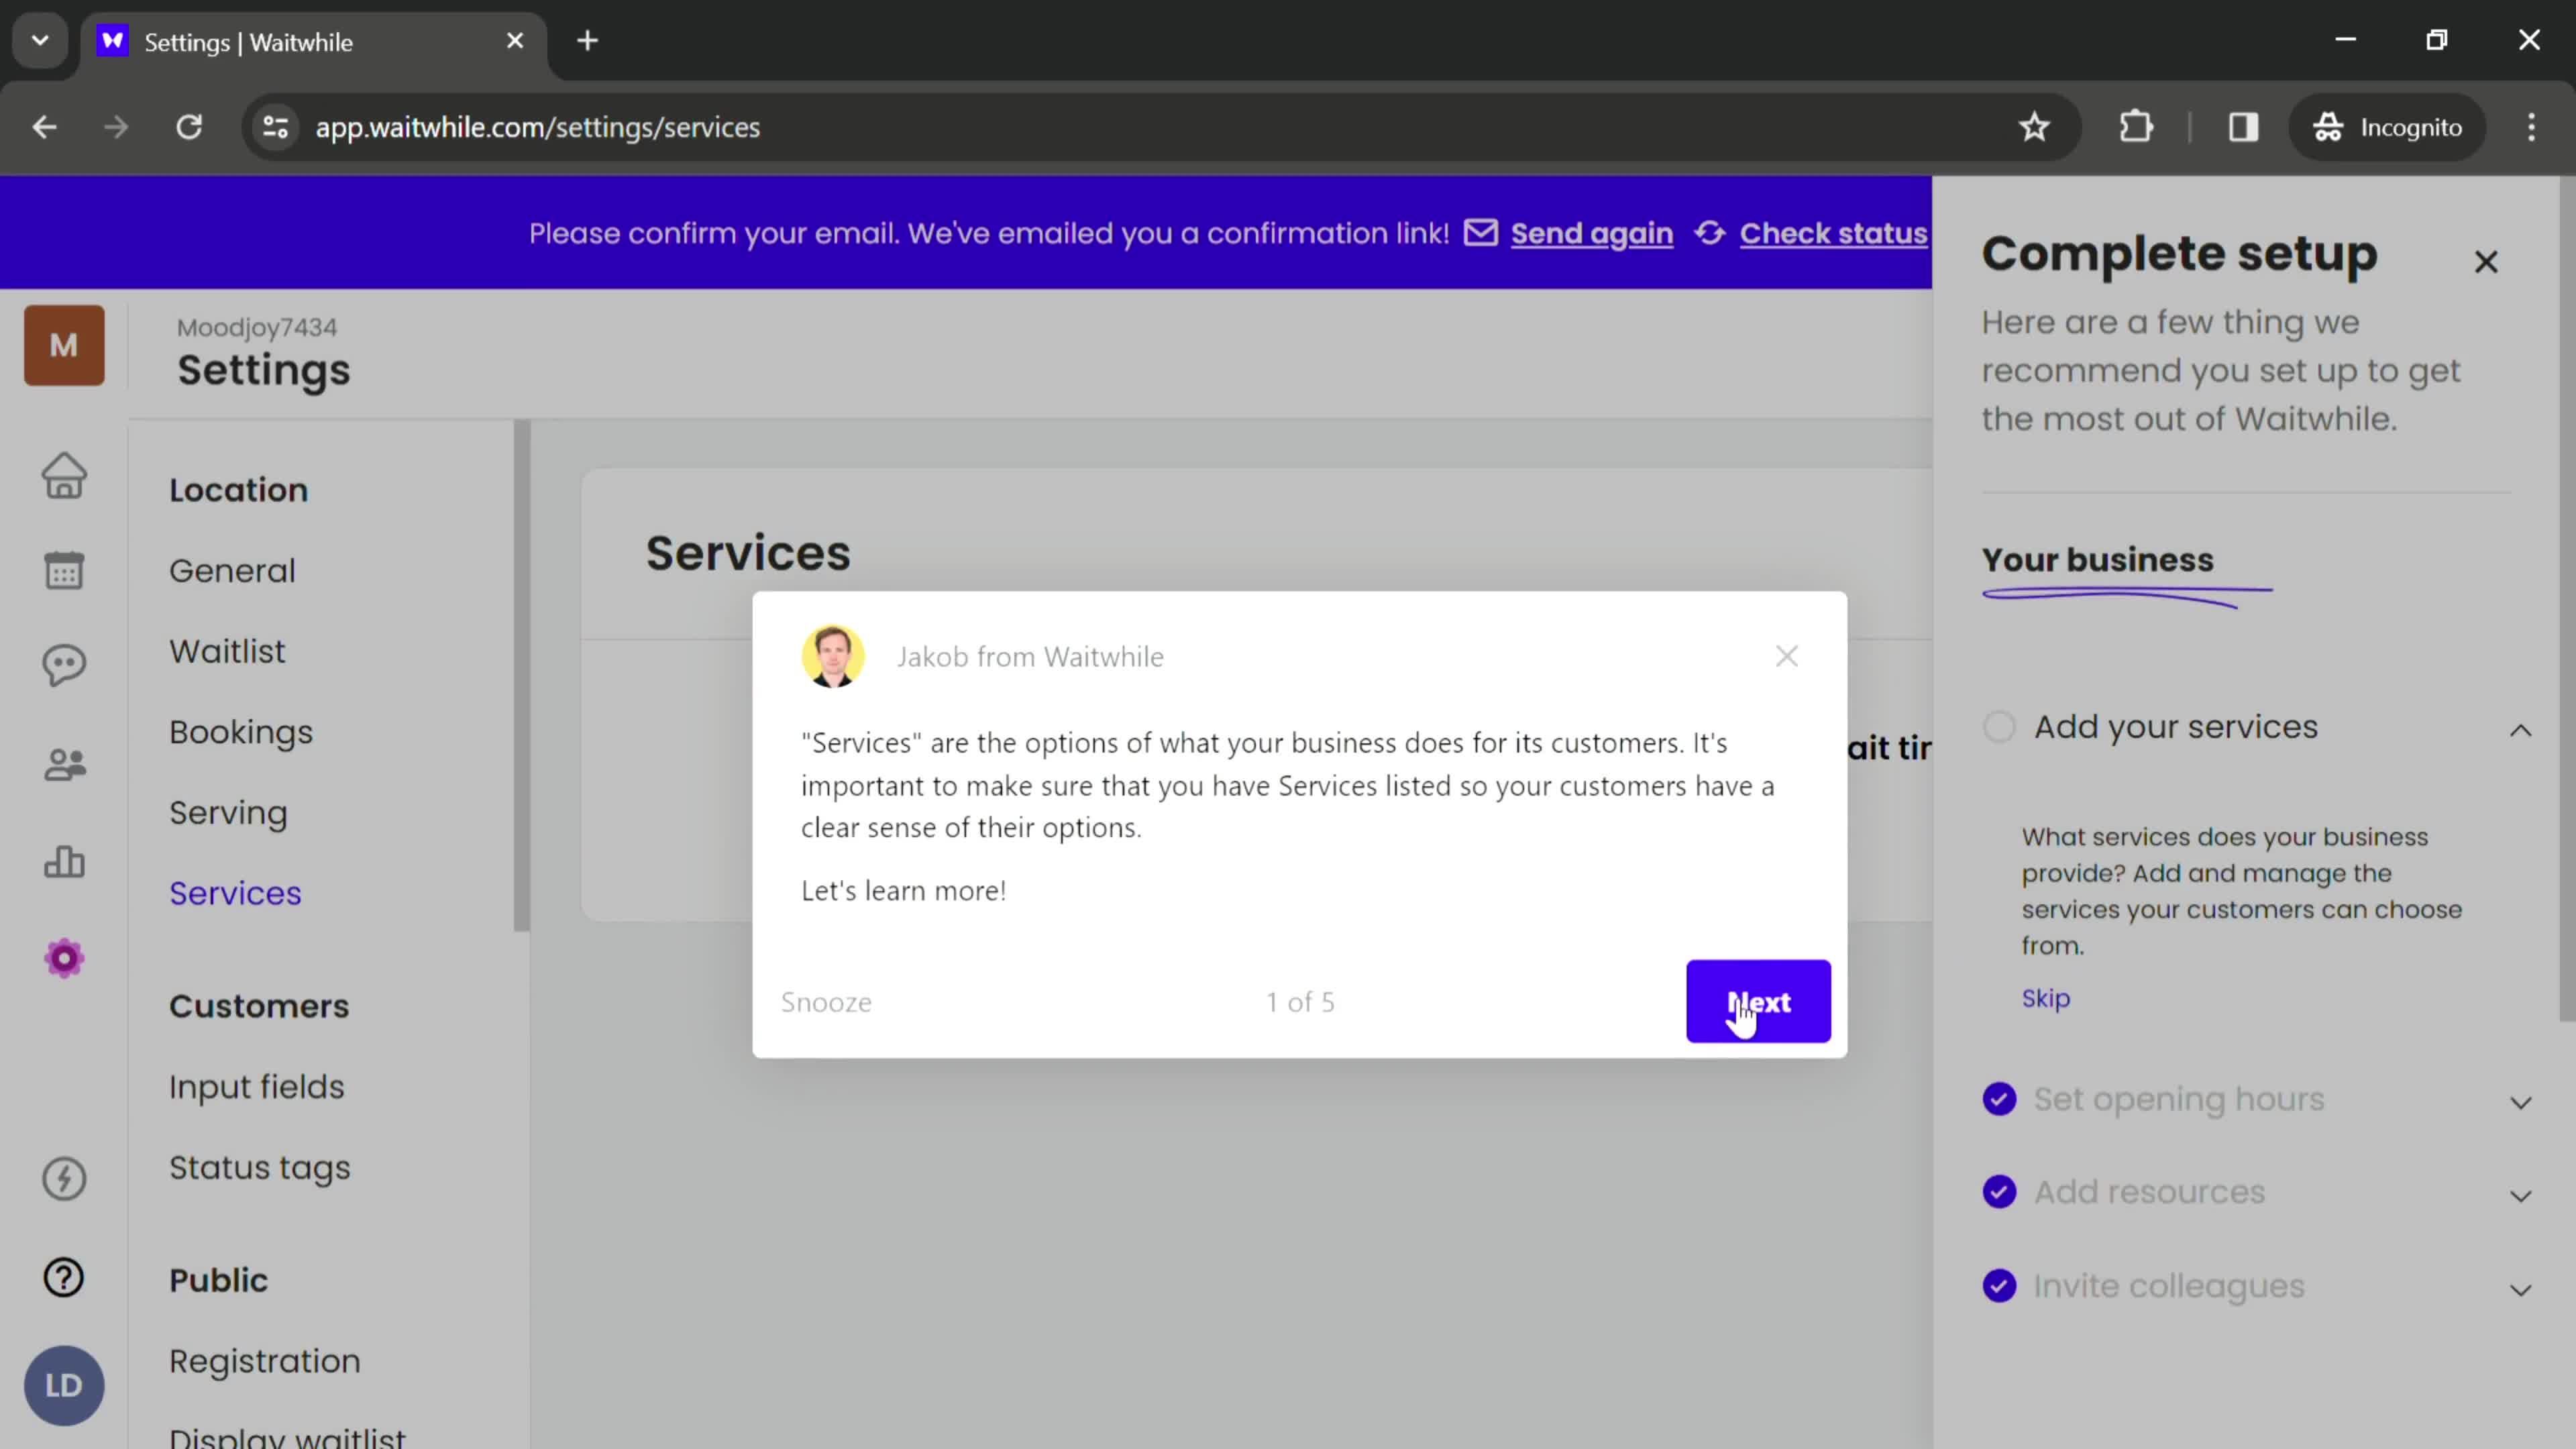Image resolution: width=2576 pixels, height=1449 pixels.
Task: Click the refresh icon beside Check status
Action: click(x=1710, y=232)
